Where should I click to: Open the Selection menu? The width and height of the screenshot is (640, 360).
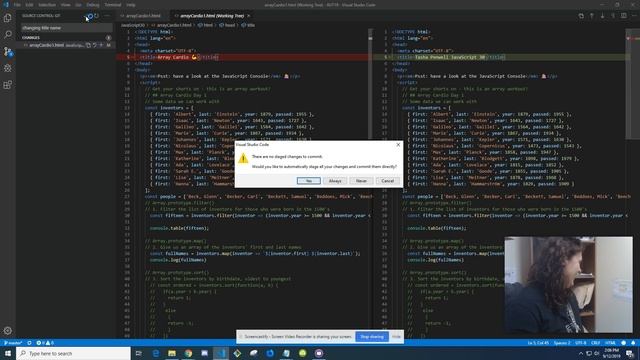click(47, 5)
